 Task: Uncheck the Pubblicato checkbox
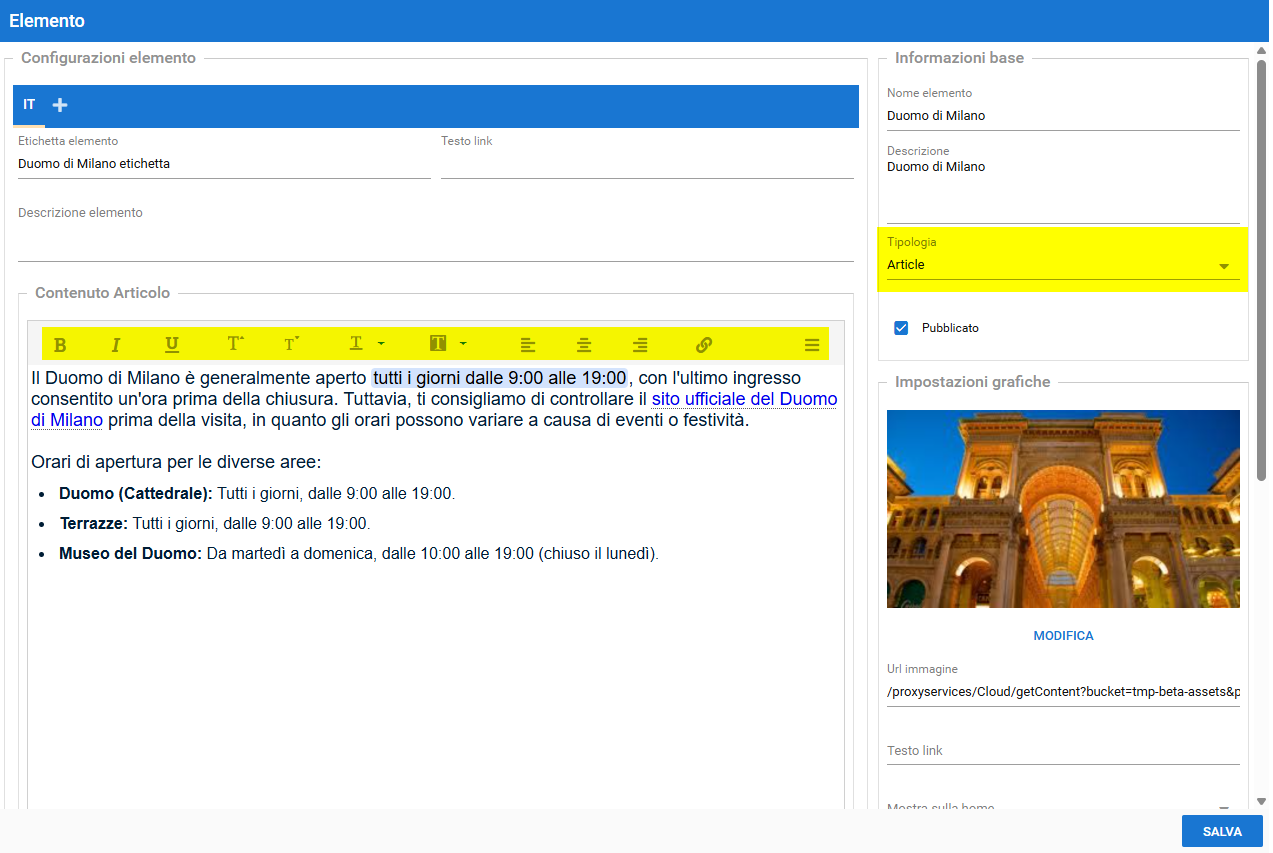tap(901, 328)
